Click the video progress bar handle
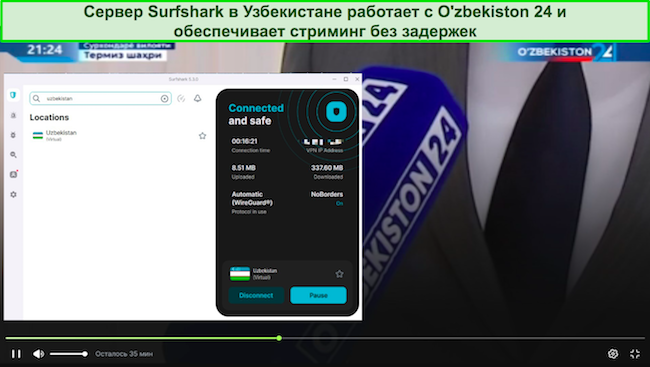 click(x=279, y=338)
